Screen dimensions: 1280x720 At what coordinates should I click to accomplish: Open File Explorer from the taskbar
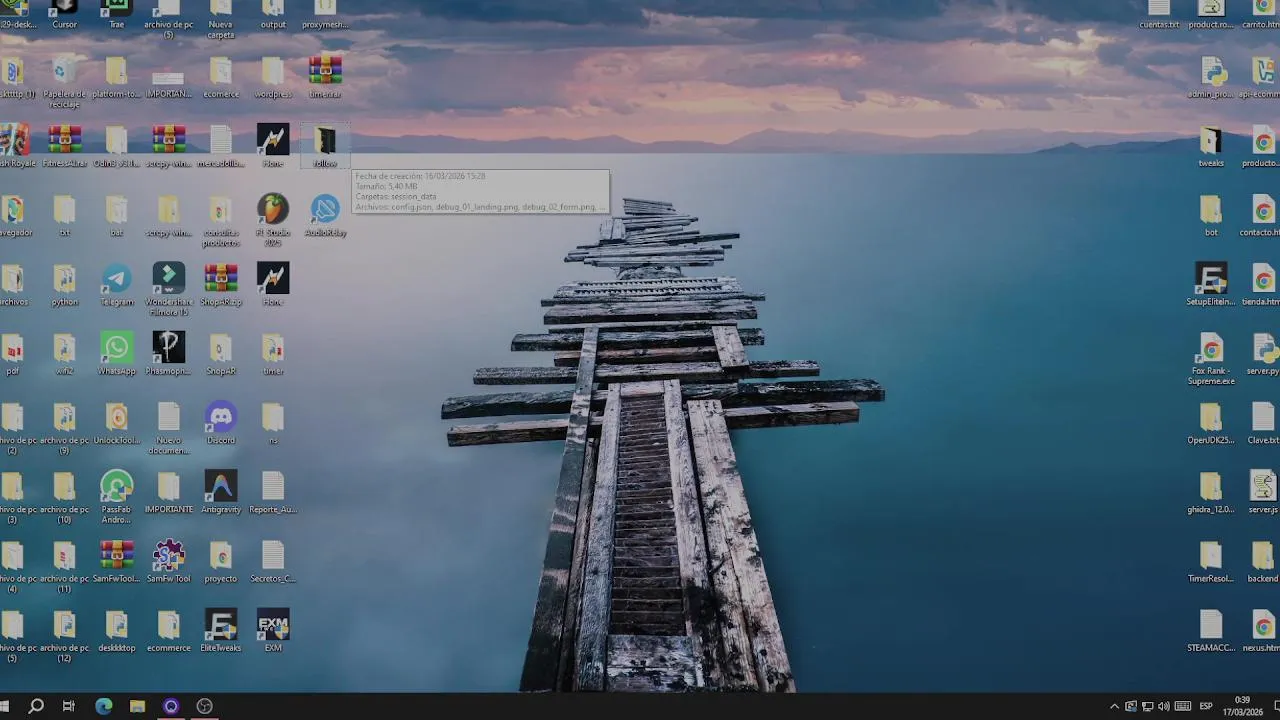137,706
